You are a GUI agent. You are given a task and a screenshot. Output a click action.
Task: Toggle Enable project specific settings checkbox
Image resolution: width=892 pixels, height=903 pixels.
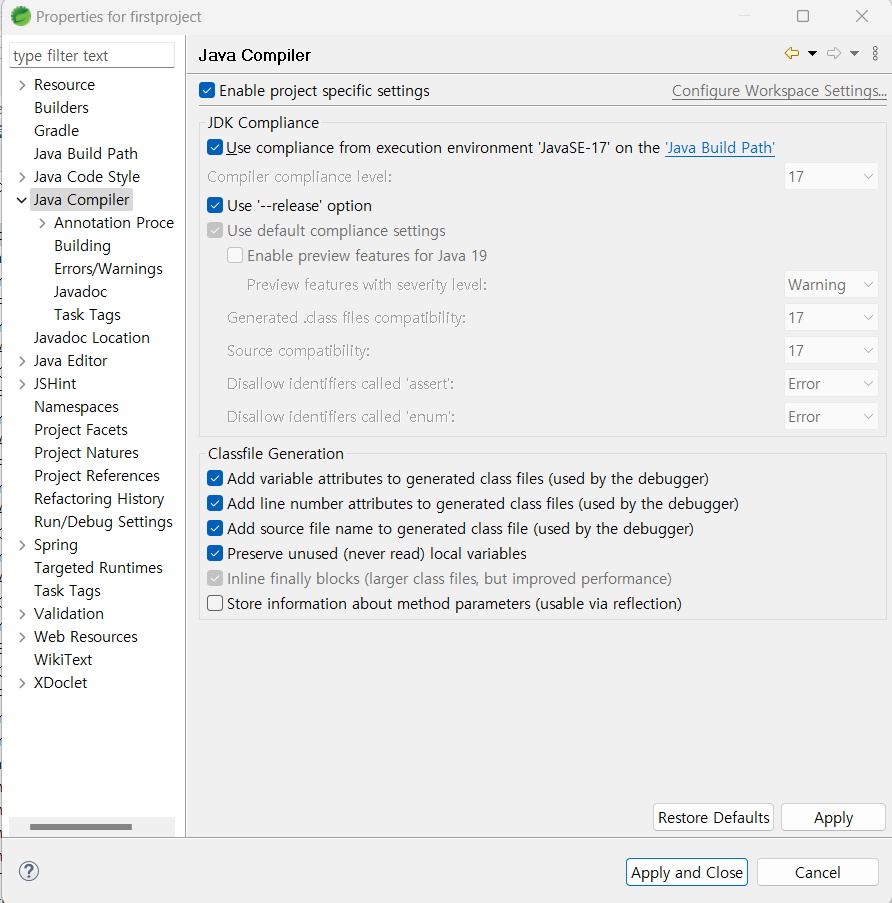(x=207, y=90)
